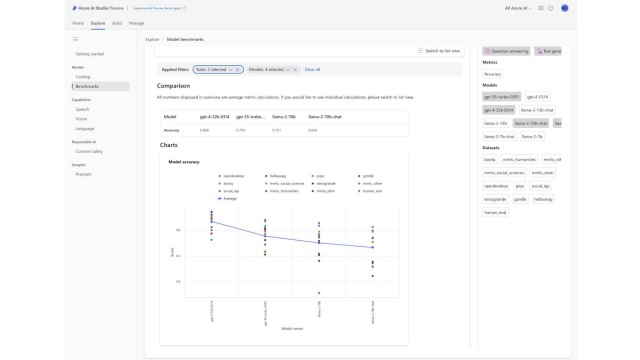Viewport: 640px width, 360px height.
Task: Open the external link icon on Supplemental Preview Terms
Action: click(x=184, y=8)
